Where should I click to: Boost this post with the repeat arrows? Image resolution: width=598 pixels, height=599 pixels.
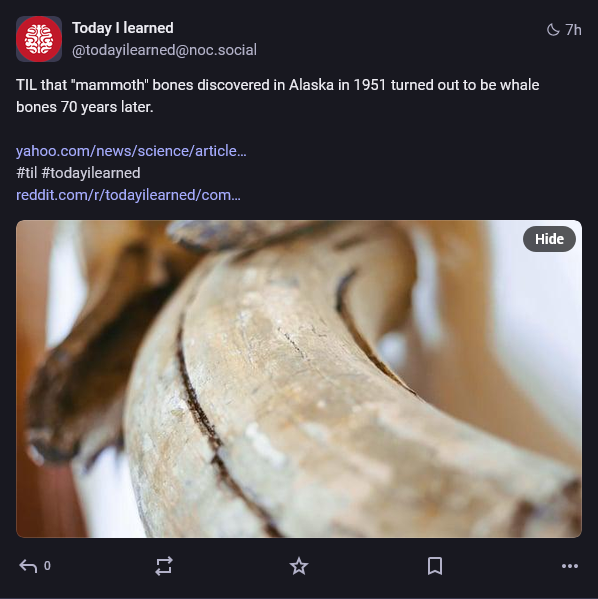tap(164, 566)
